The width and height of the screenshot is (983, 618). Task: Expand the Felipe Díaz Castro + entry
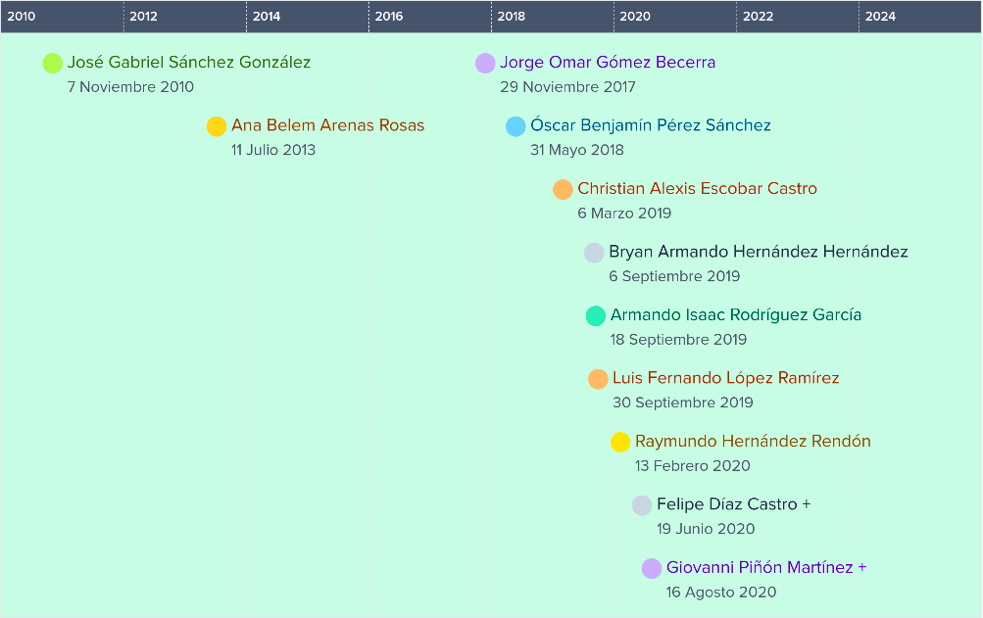[733, 505]
